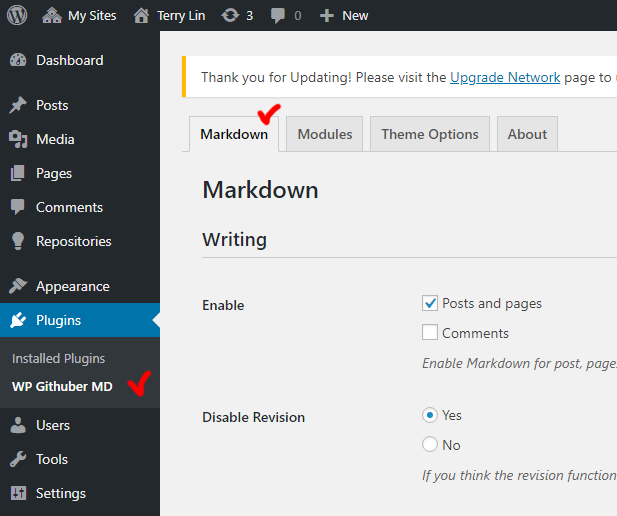The height and width of the screenshot is (516, 617).
Task: Open the Plugins menu label
Action: pyautogui.click(x=58, y=320)
